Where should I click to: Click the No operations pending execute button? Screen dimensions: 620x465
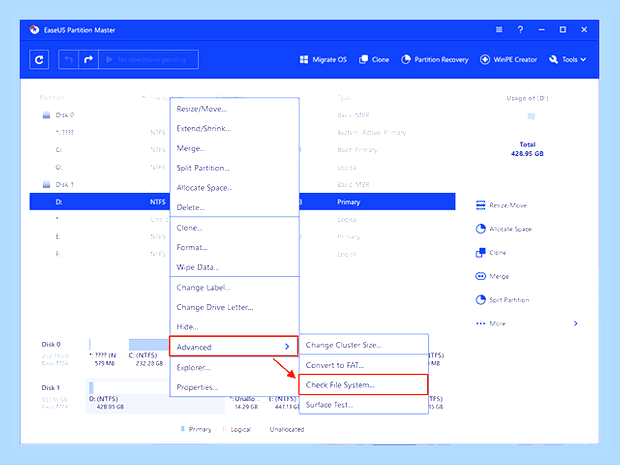[148, 60]
